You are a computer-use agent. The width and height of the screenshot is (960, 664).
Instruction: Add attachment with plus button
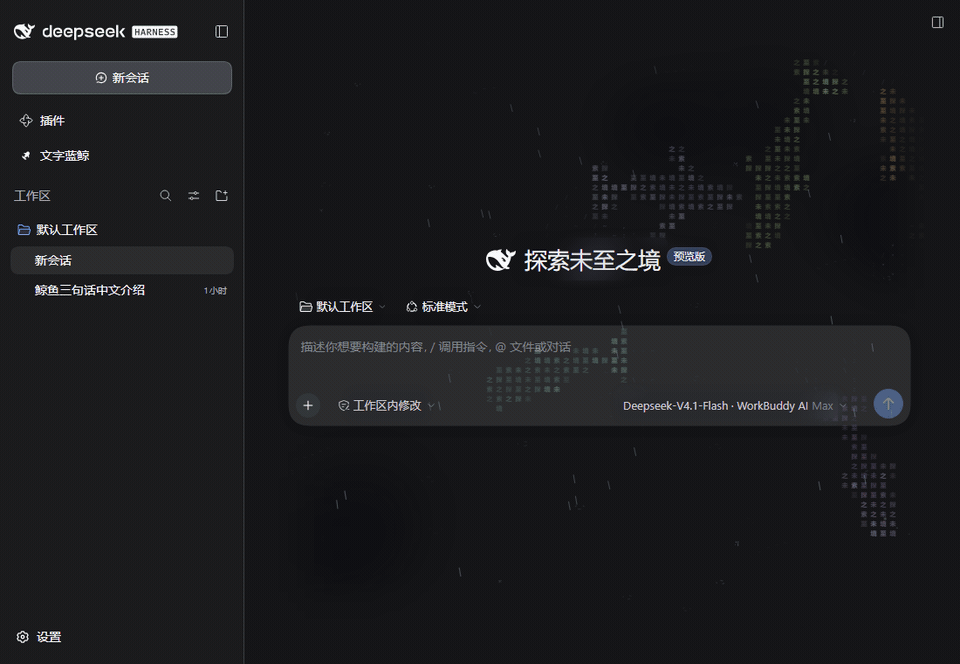(308, 405)
